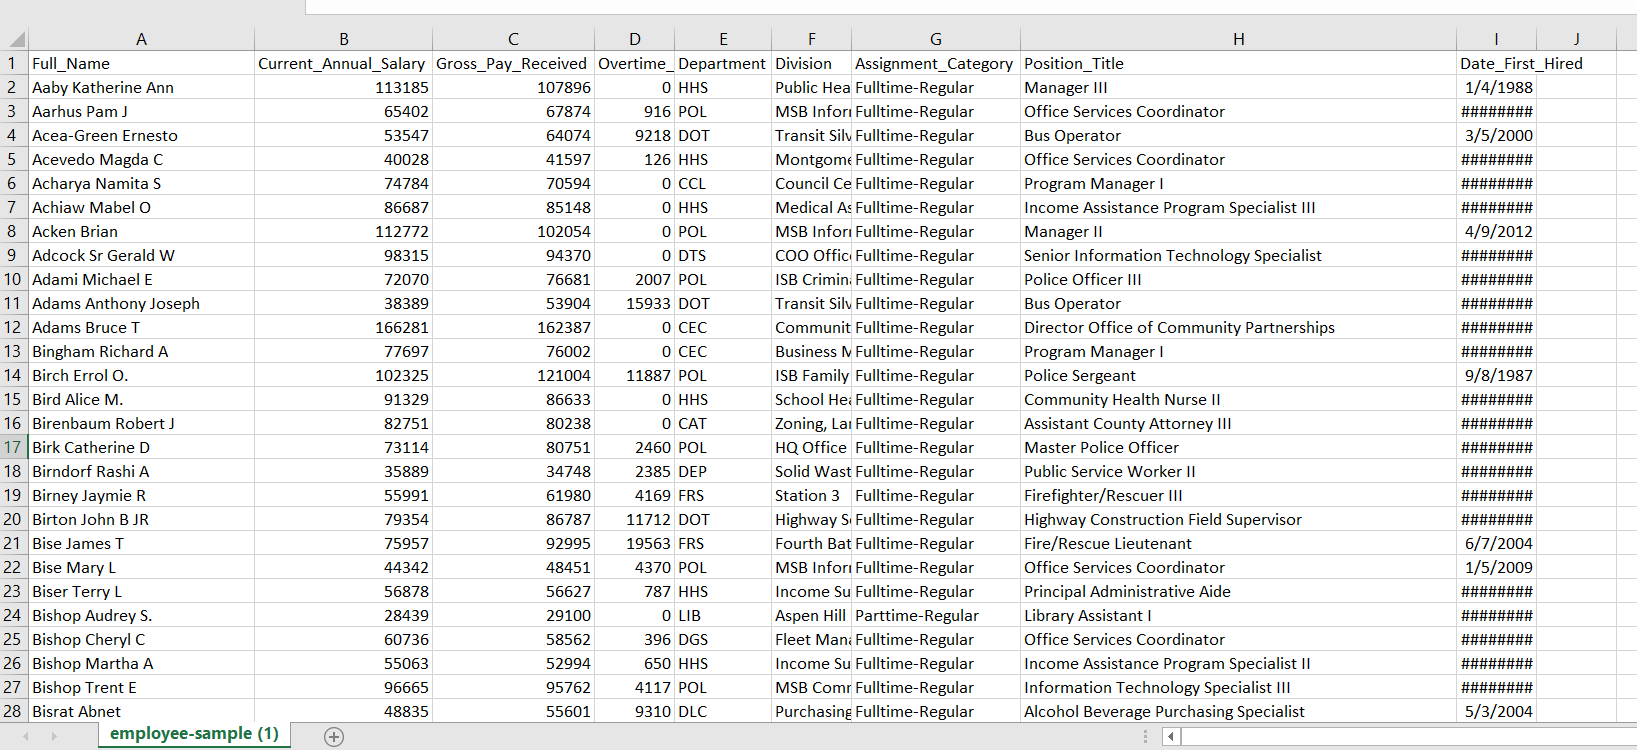Click the Position_Title header cell
The width and height of the screenshot is (1637, 750).
click(x=1238, y=63)
